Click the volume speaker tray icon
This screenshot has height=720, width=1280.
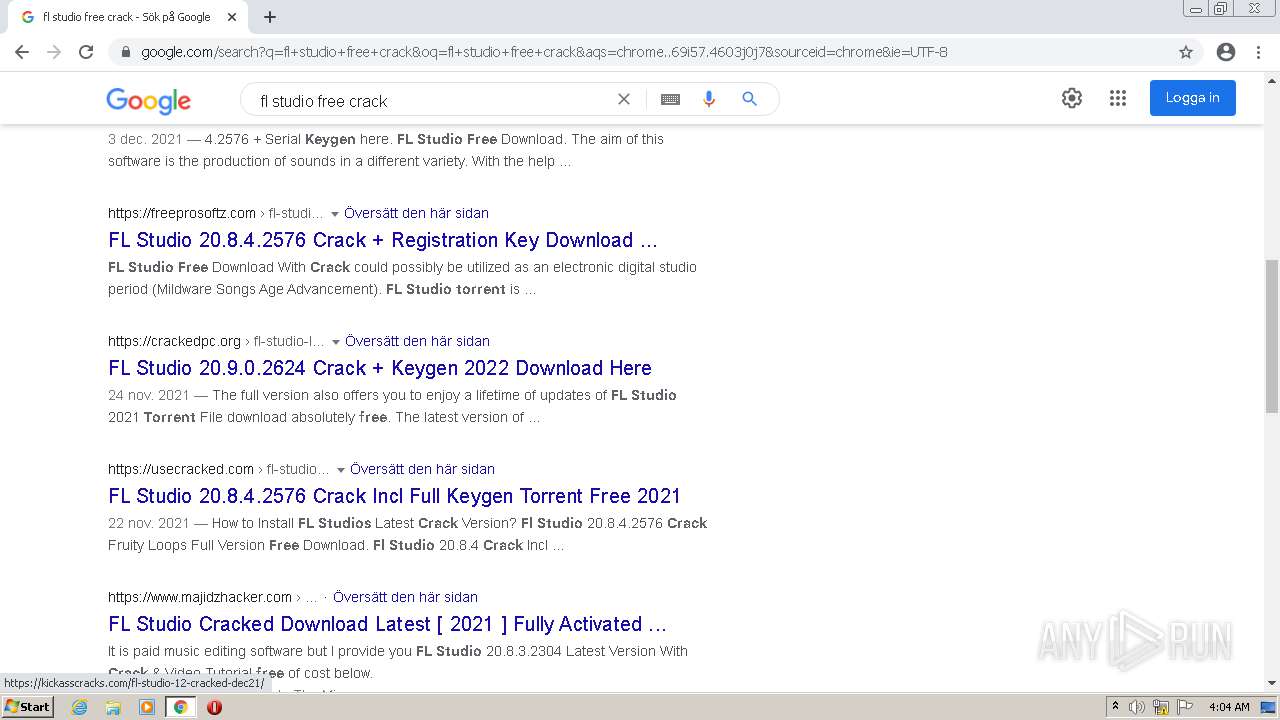[x=1137, y=707]
